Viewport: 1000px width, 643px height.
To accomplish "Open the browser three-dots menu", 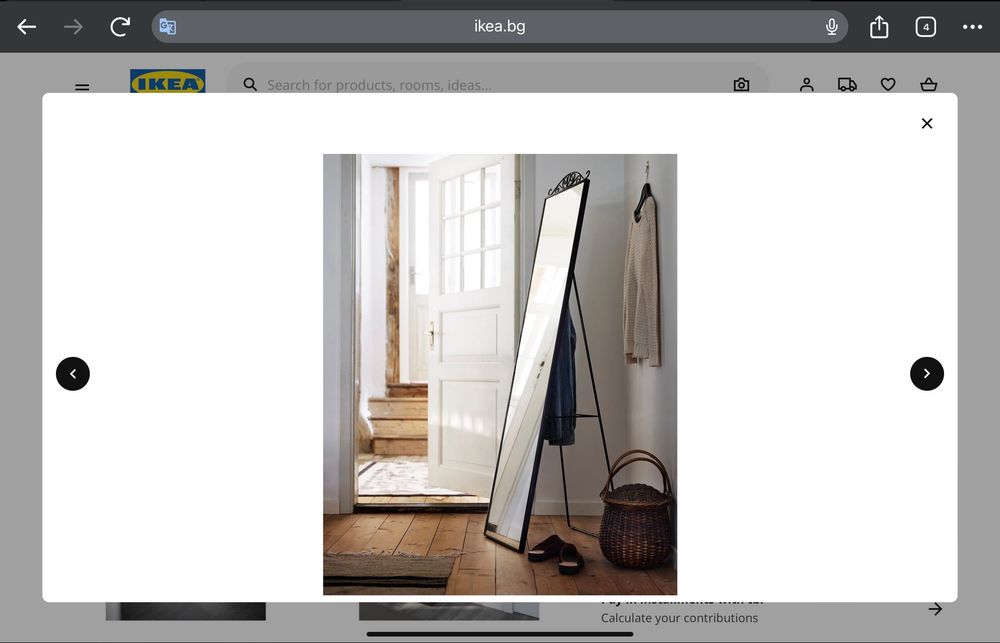I will 972,27.
